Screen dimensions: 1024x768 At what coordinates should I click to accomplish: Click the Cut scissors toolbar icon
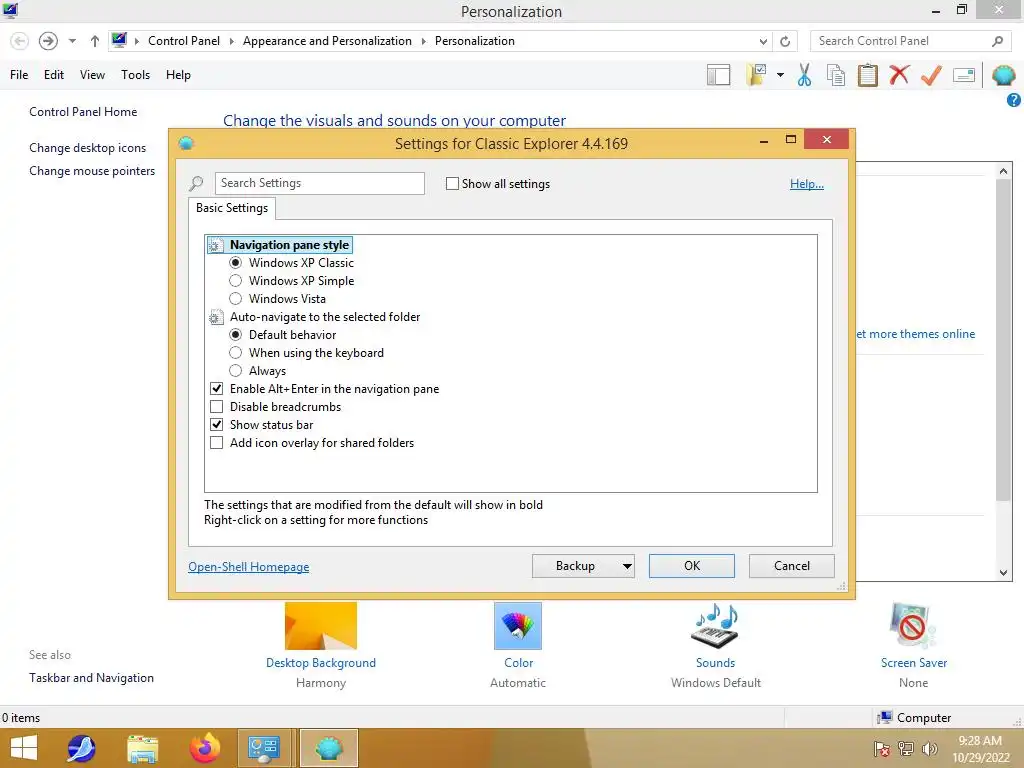(805, 75)
